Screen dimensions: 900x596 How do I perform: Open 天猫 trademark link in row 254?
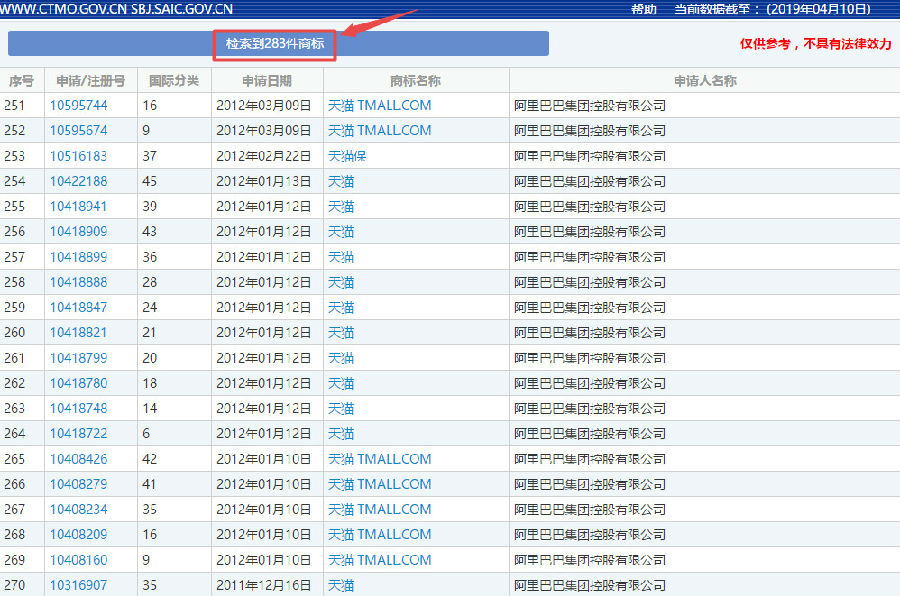pyautogui.click(x=341, y=181)
